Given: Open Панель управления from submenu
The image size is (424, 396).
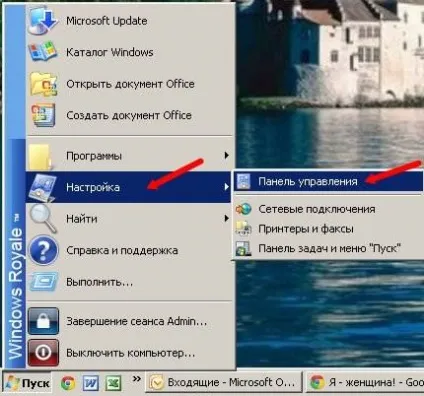Looking at the screenshot, I should click(x=328, y=181).
